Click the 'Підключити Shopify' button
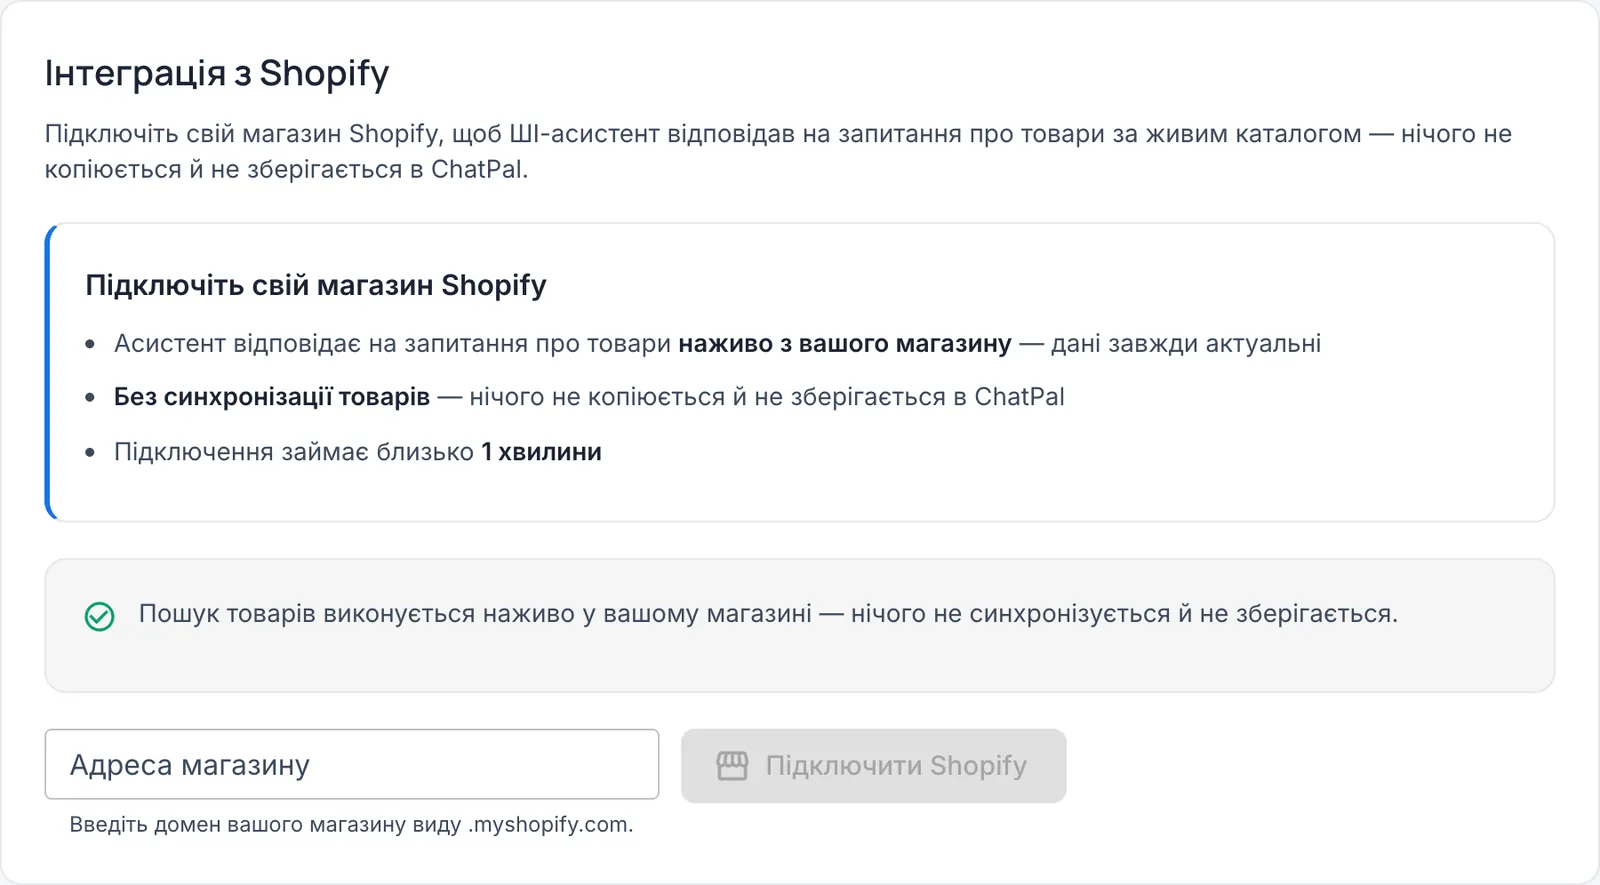The image size is (1600, 885). pos(873,766)
